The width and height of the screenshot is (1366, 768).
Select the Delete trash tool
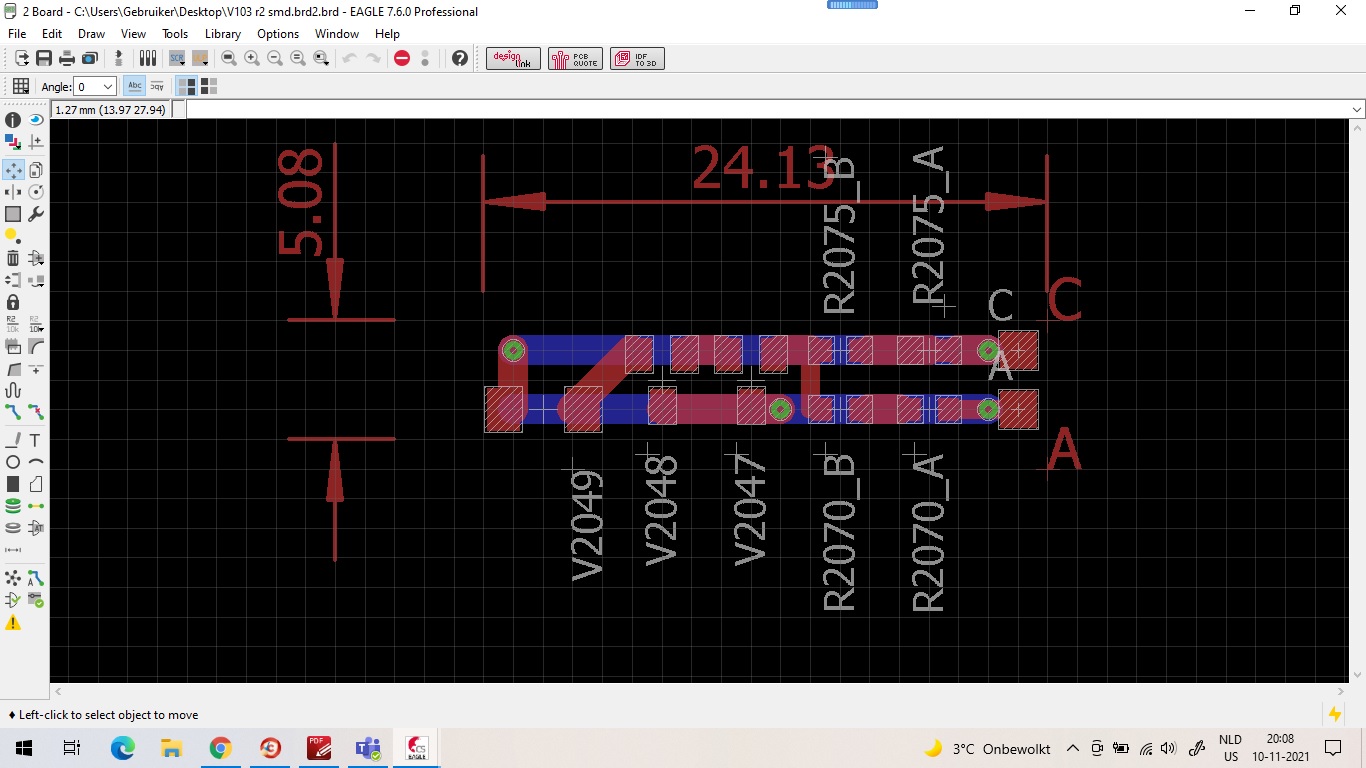click(13, 258)
